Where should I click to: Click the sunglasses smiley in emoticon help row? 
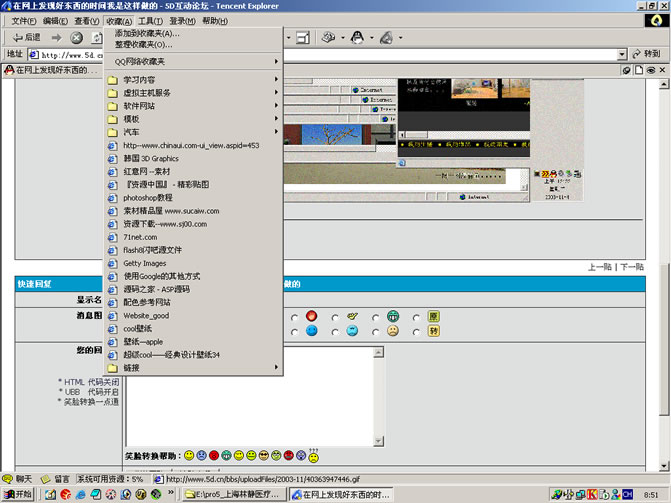(x=264, y=456)
